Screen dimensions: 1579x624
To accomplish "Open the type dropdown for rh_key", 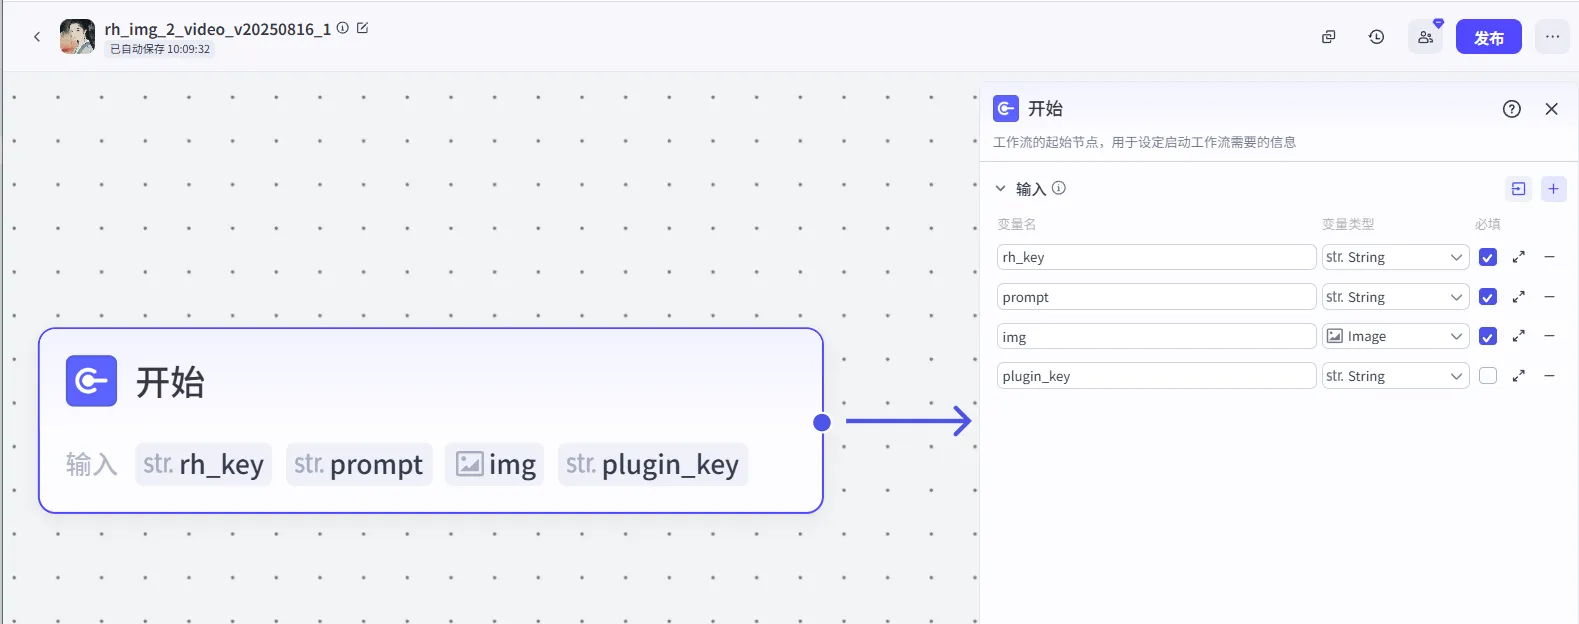I will [x=1395, y=257].
